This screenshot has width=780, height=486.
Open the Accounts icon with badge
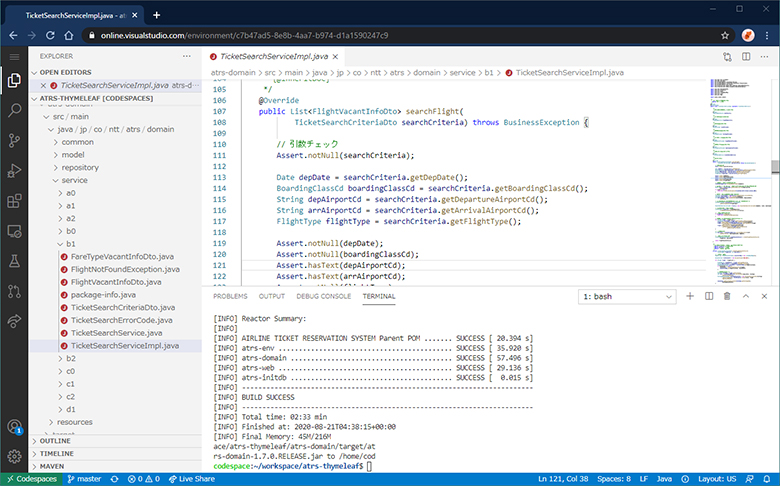[14, 427]
